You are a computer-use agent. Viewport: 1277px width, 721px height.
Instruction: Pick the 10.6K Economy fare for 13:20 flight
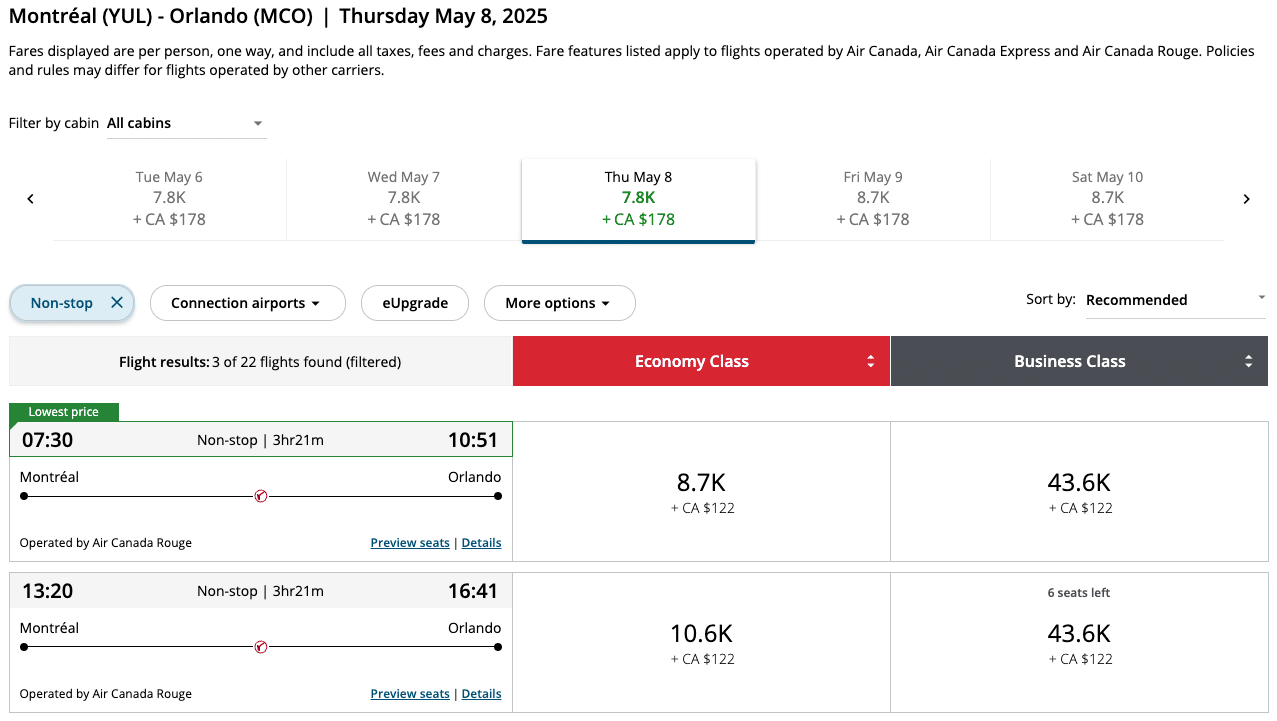click(x=701, y=642)
